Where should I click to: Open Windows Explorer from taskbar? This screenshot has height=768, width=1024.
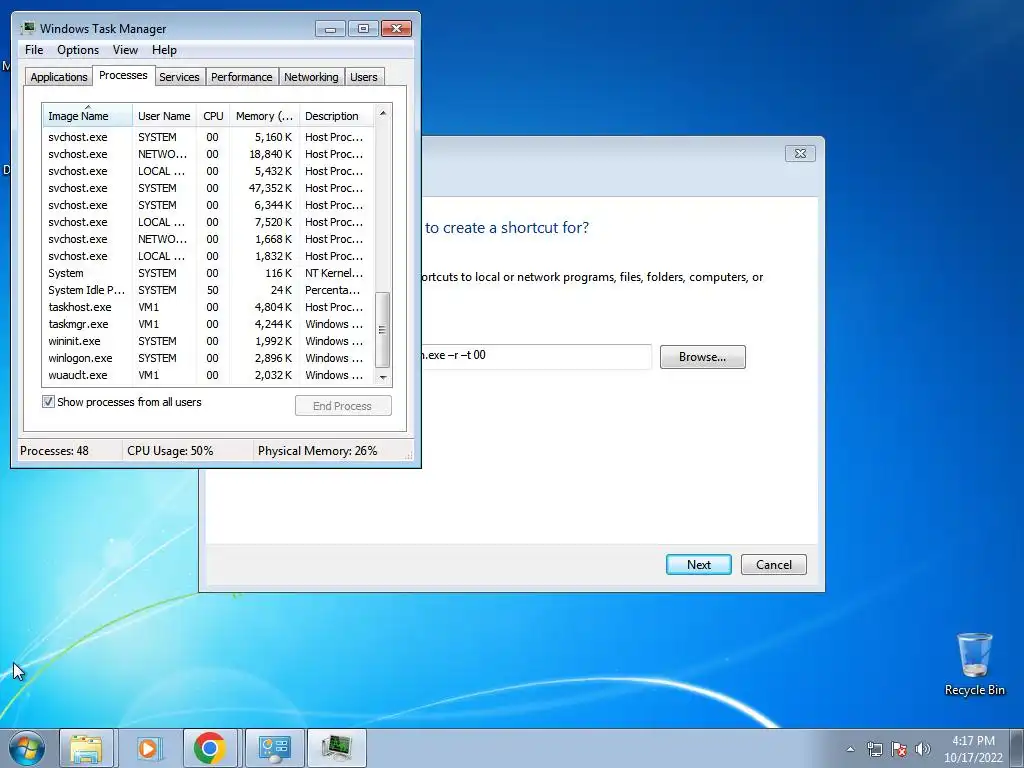[x=86, y=748]
